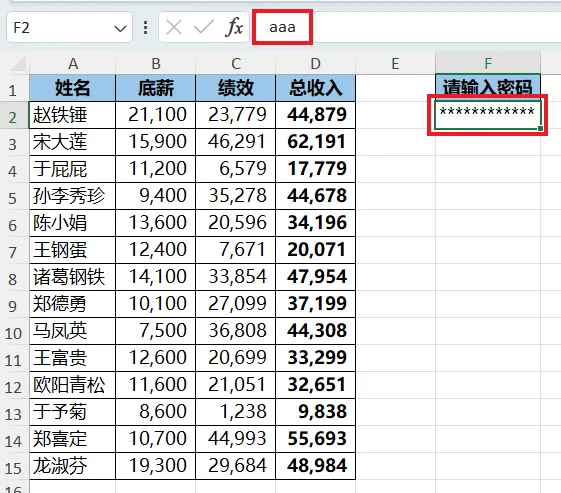Select column A header
The height and width of the screenshot is (493, 561).
tap(73, 63)
